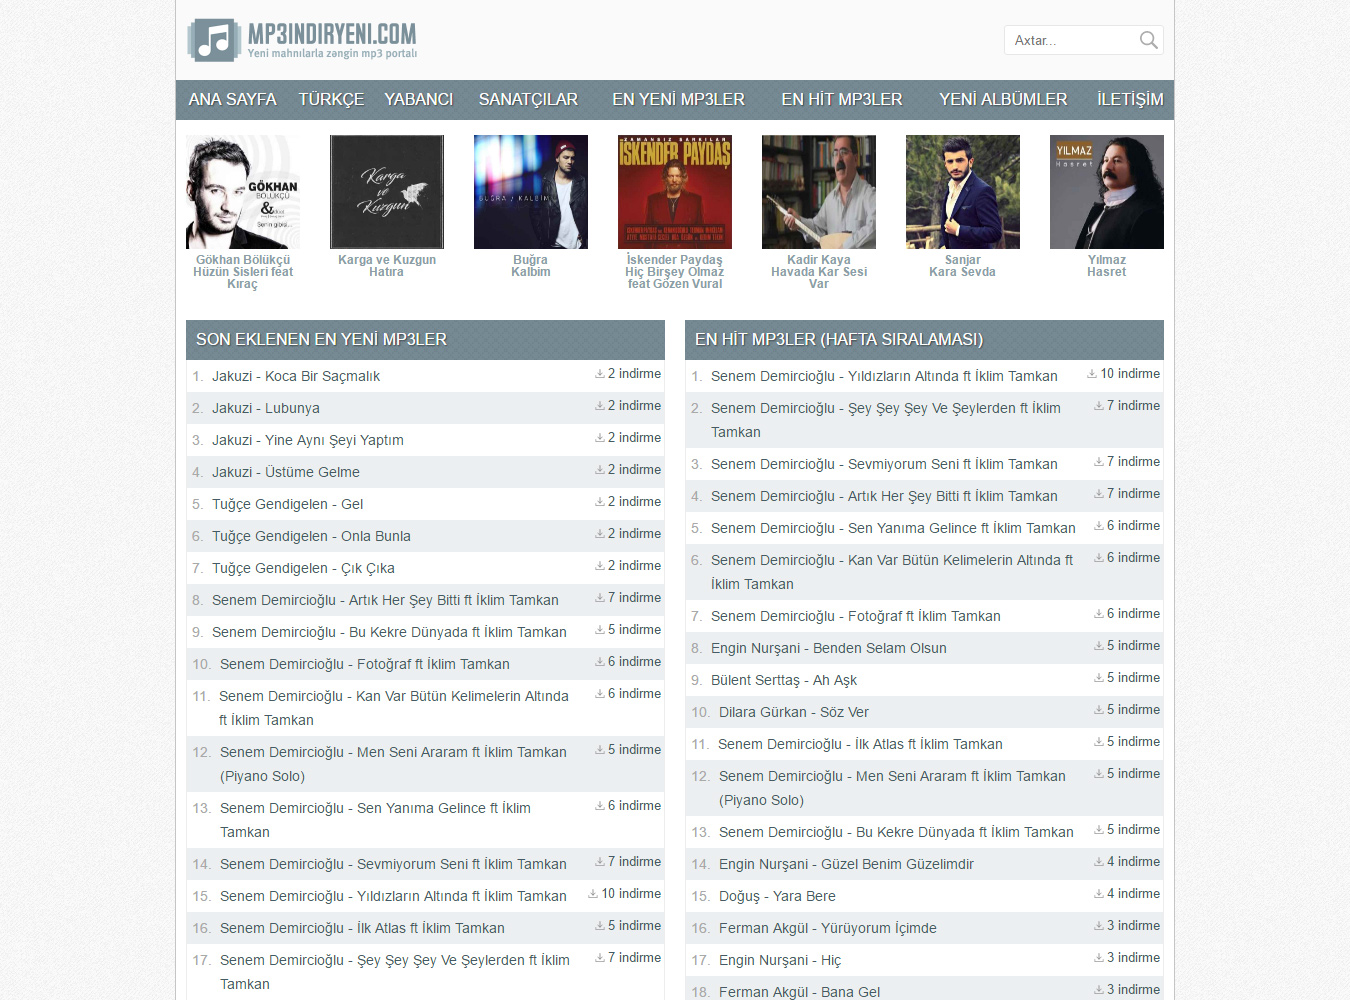Screen dimensions: 1350x1000
Task: Click download icon for Engin Nurşani - Benden Selam Olsun
Action: (1099, 646)
